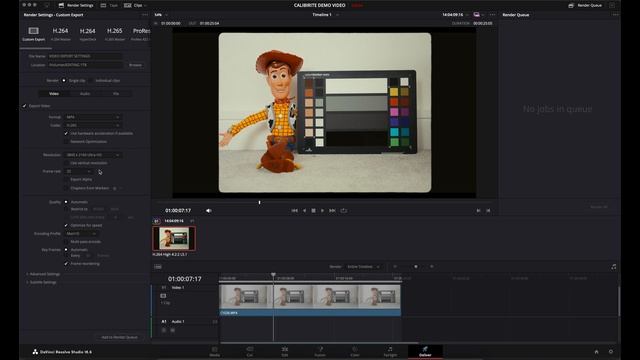The height and width of the screenshot is (360, 640).
Task: Choose the H.264 Master render preset
Action: pyautogui.click(x=60, y=33)
